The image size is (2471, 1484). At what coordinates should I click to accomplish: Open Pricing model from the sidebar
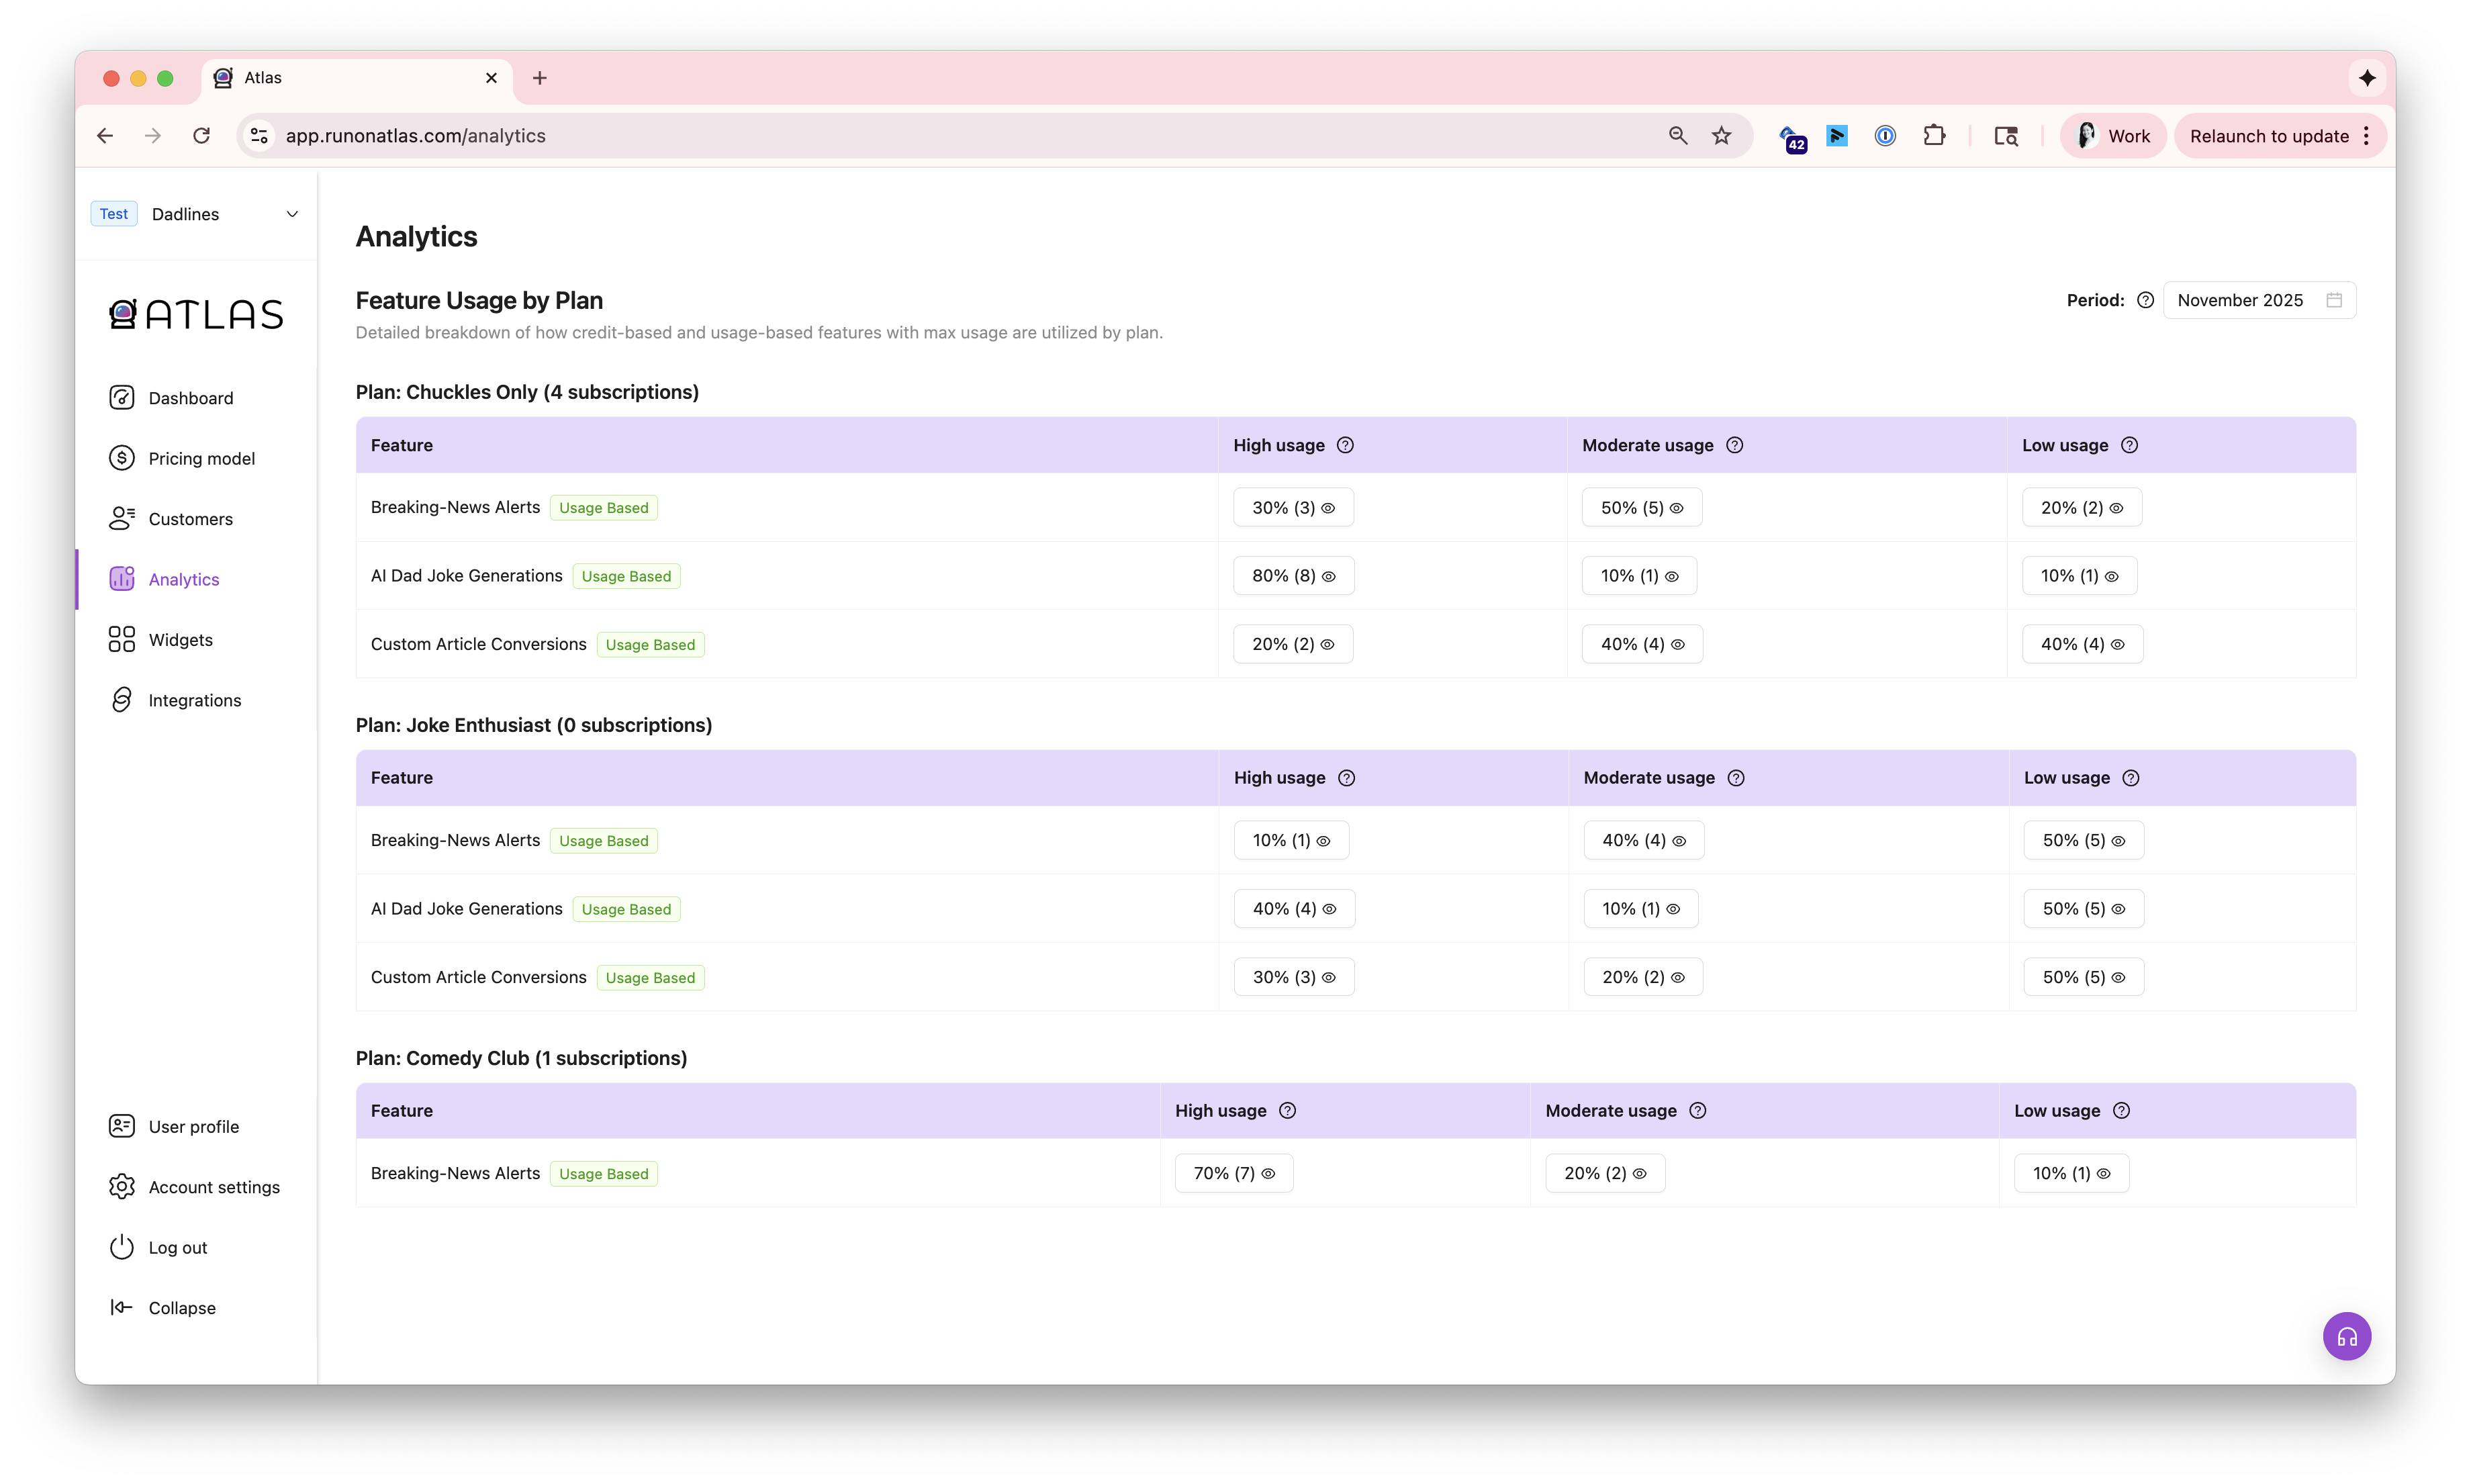201,459
